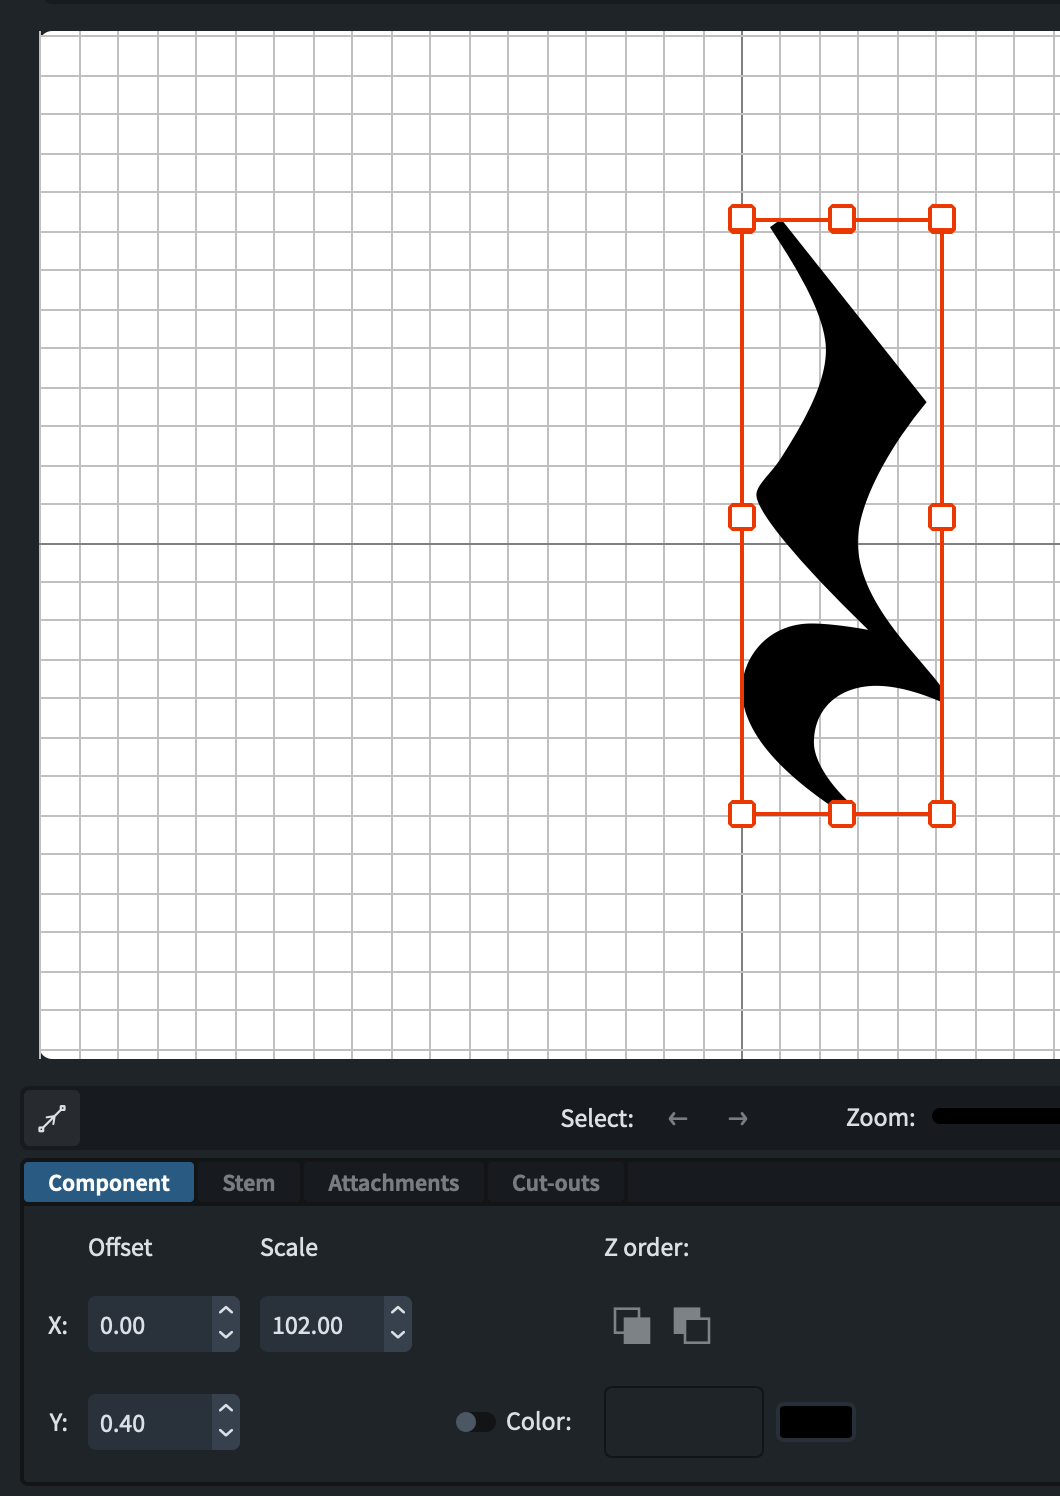Increase X offset with up stepper
This screenshot has height=1496, width=1060.
pyautogui.click(x=226, y=1311)
